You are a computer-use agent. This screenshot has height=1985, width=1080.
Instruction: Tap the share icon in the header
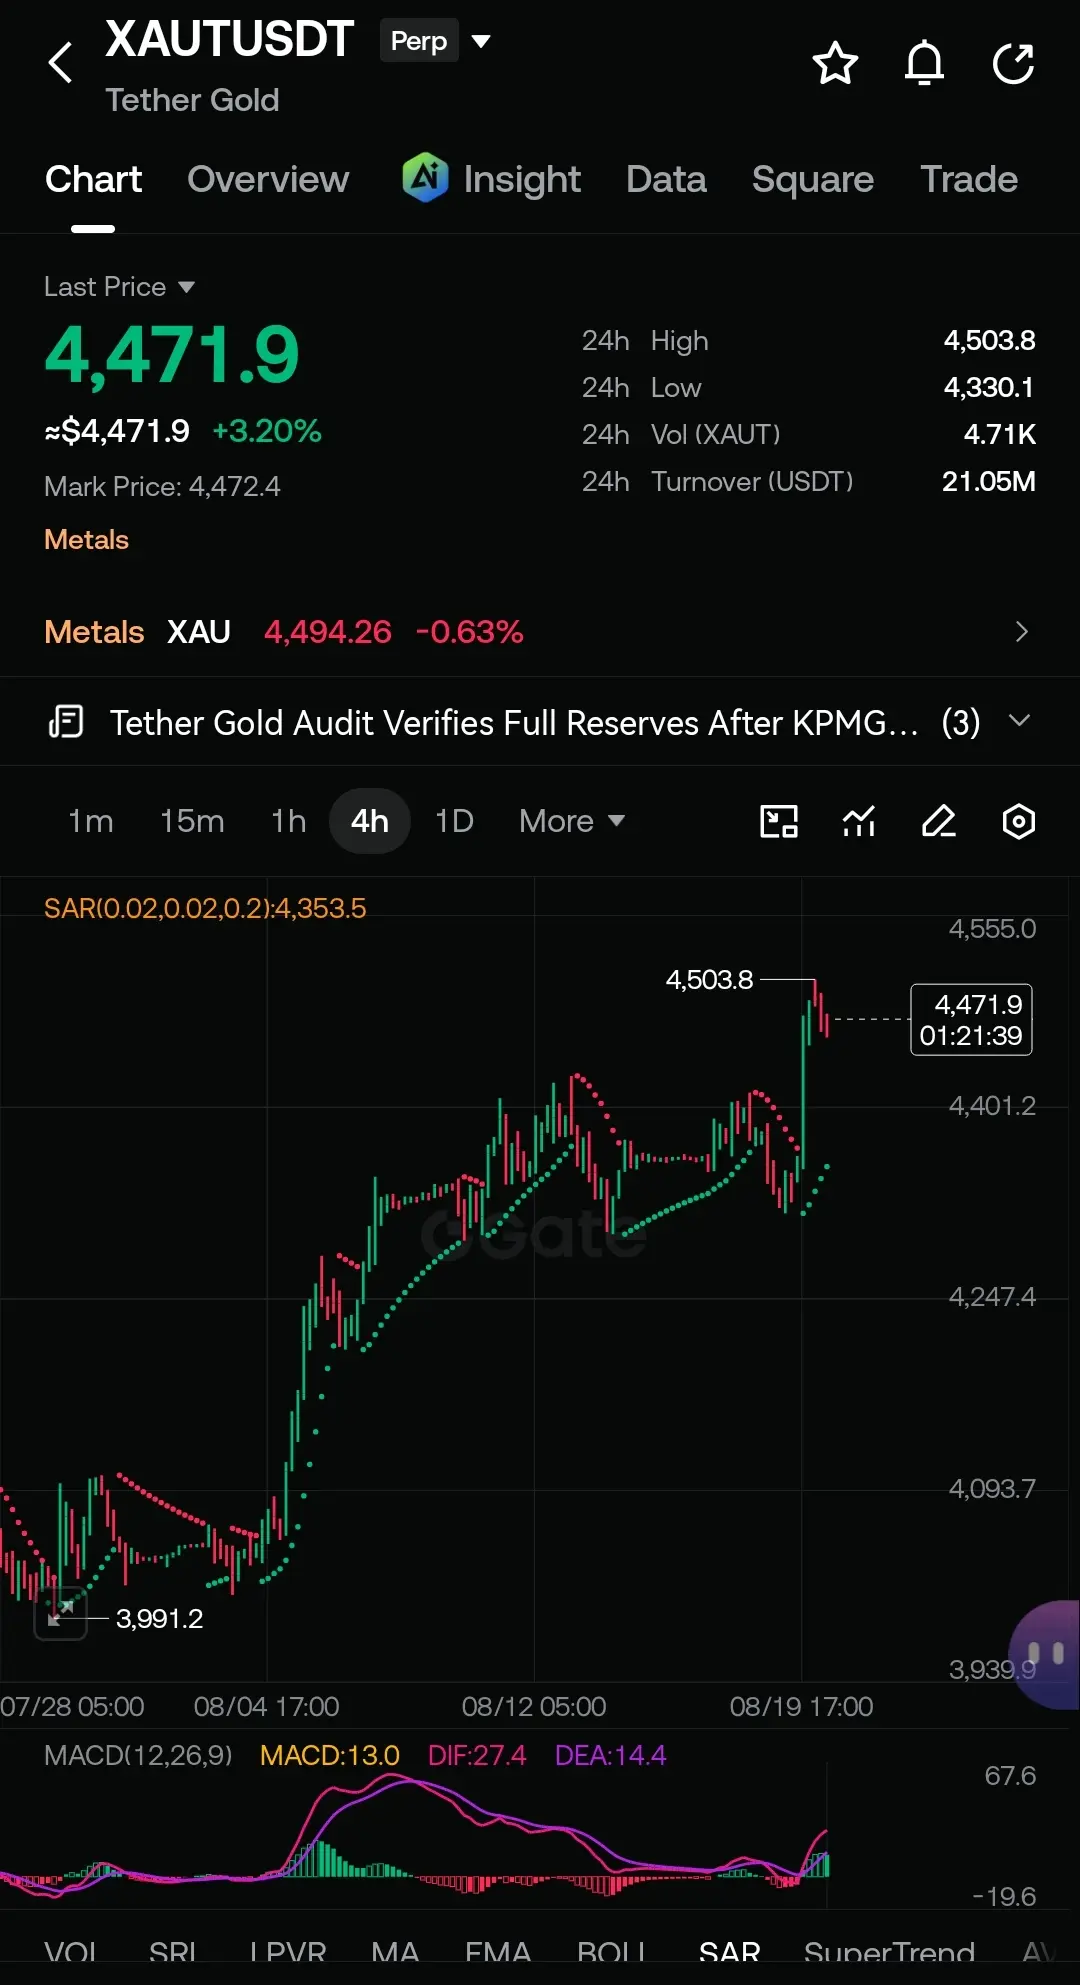pyautogui.click(x=1013, y=64)
